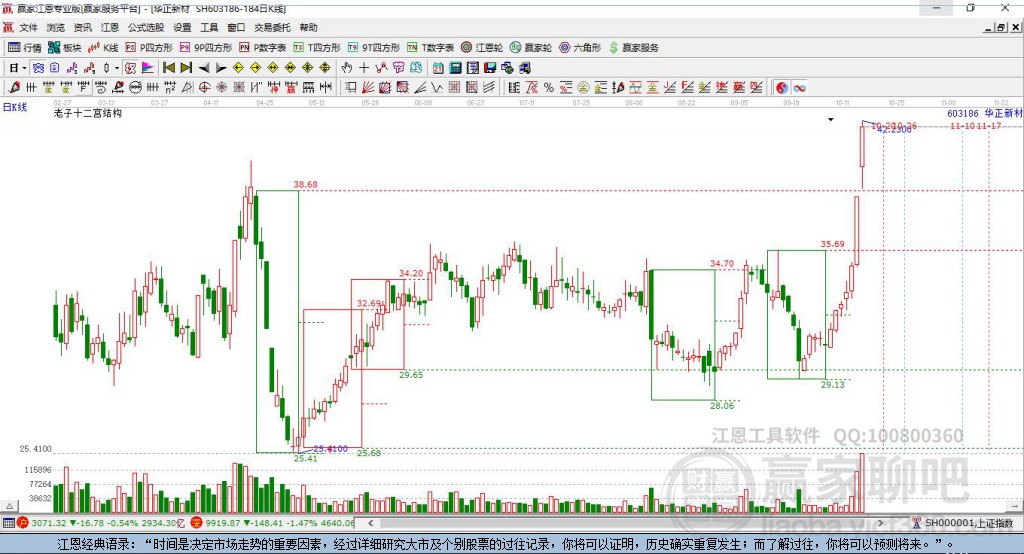Open the 9T四方形 tool

[374, 48]
